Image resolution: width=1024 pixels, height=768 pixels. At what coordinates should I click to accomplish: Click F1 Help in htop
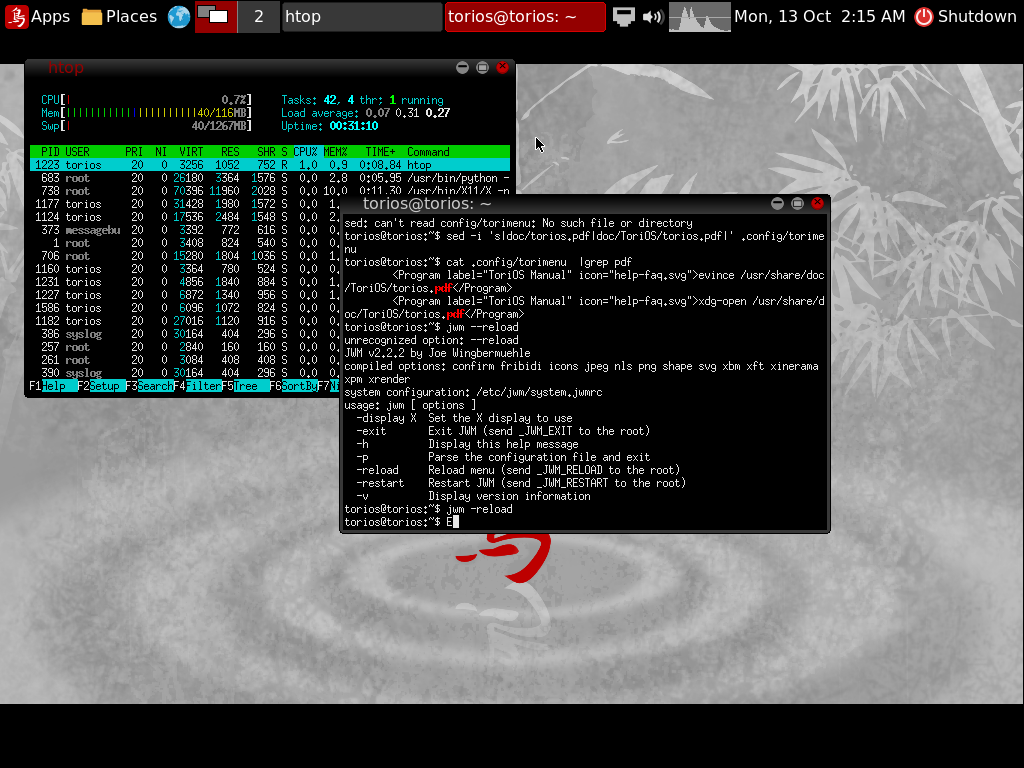point(48,386)
